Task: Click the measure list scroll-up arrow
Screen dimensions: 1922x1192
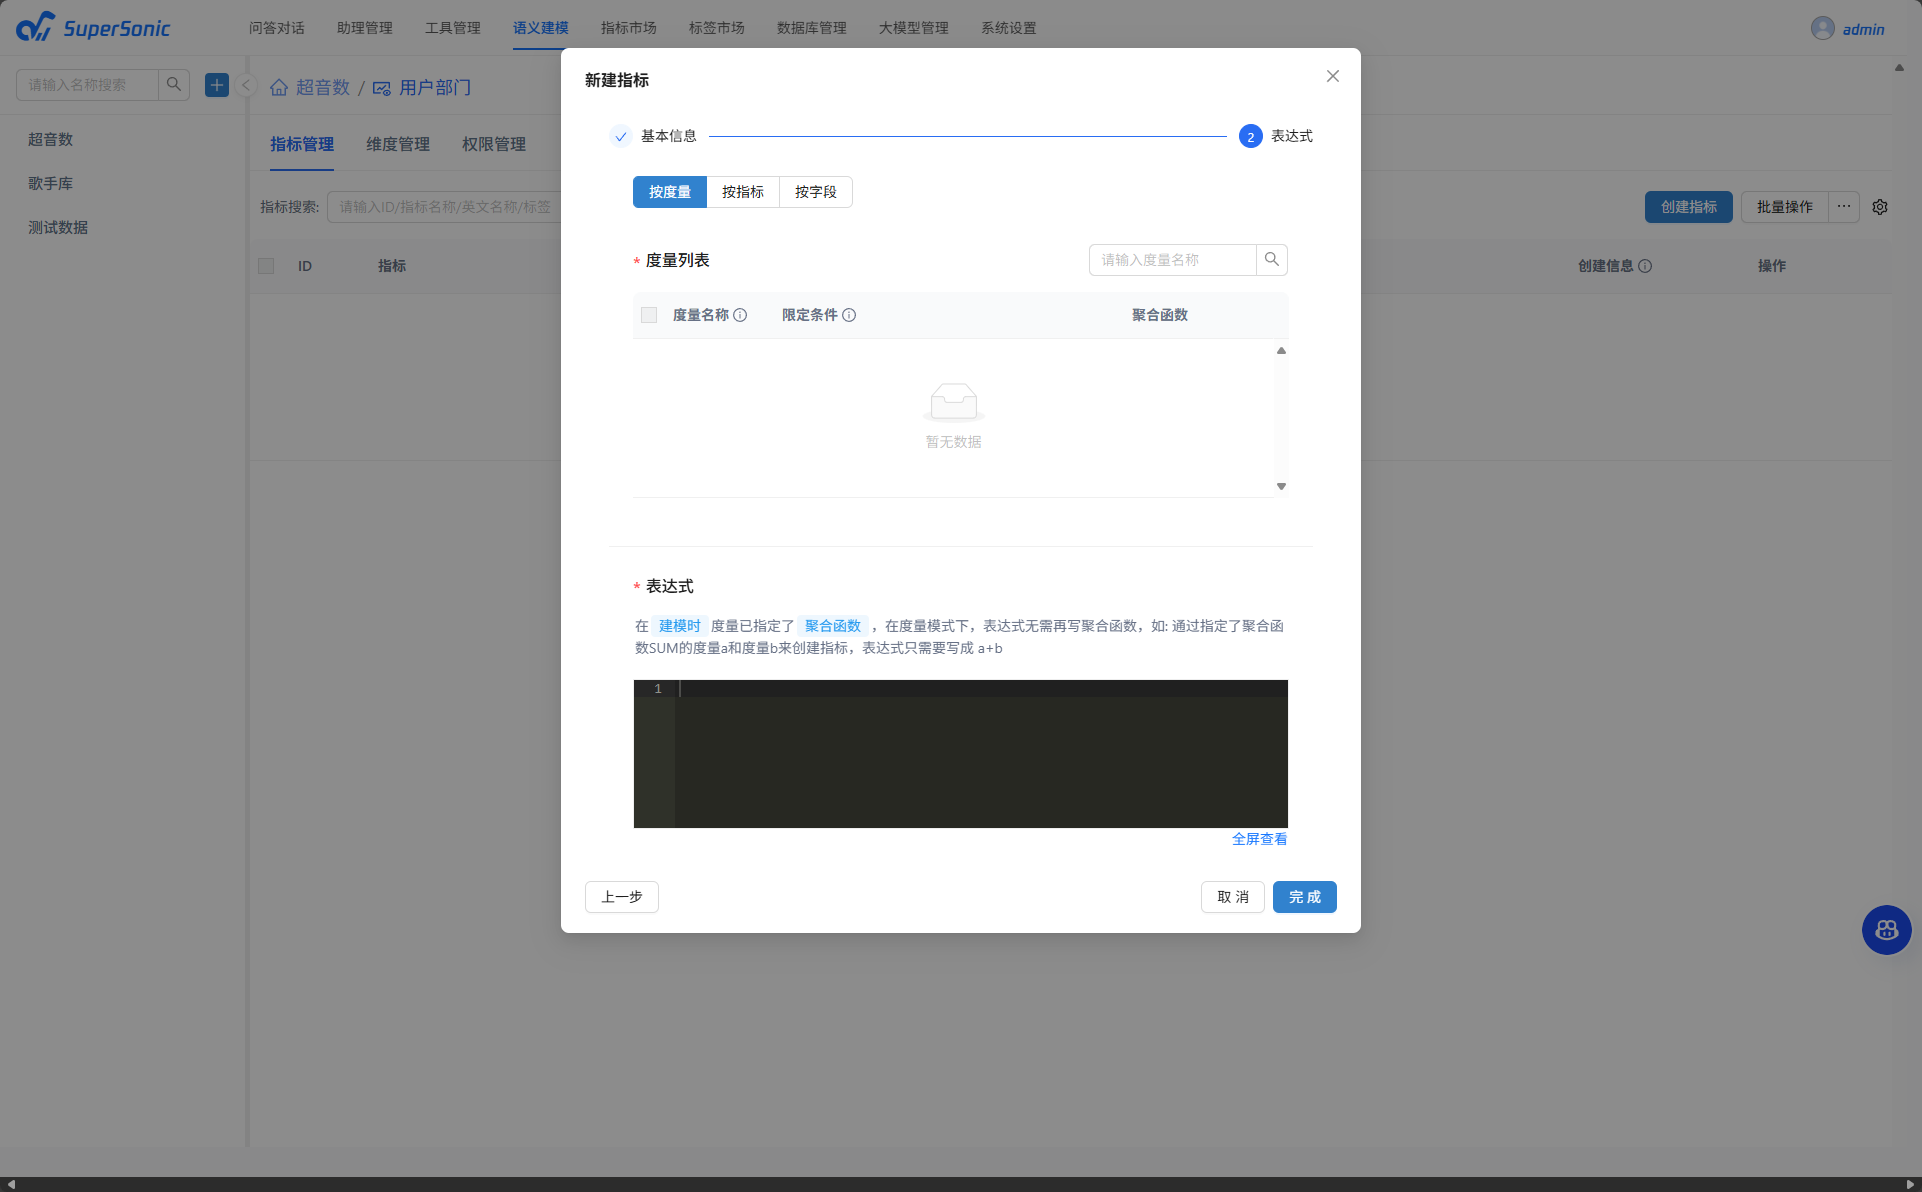Action: coord(1281,351)
